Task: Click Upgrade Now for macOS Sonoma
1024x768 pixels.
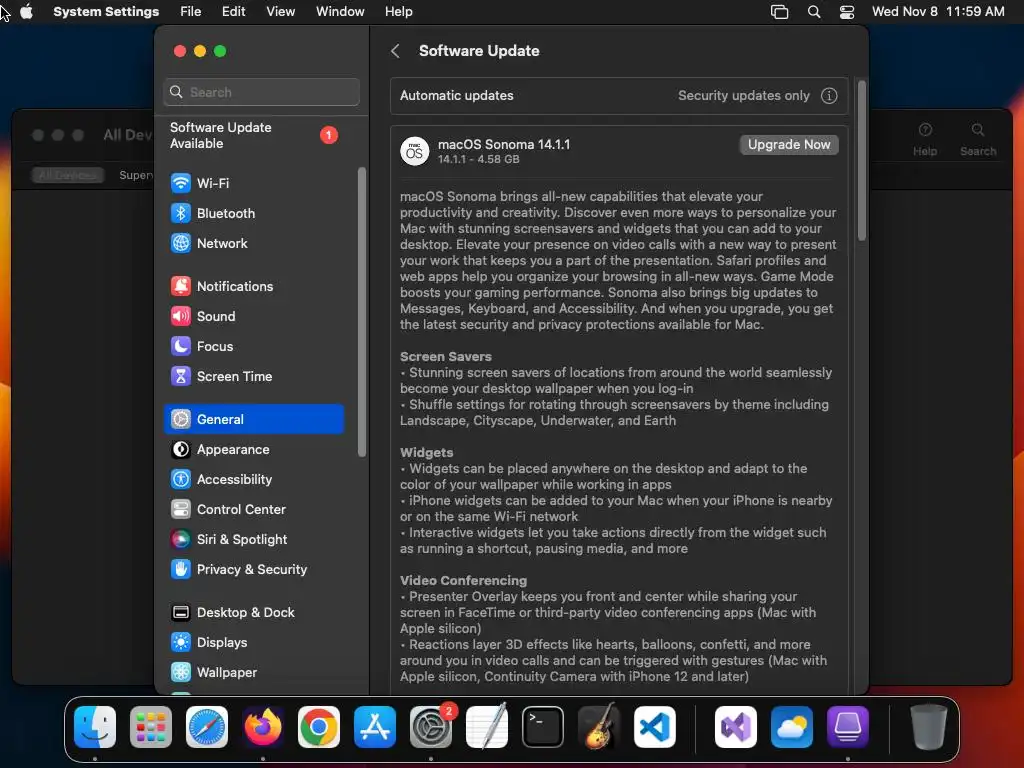Action: pos(789,145)
